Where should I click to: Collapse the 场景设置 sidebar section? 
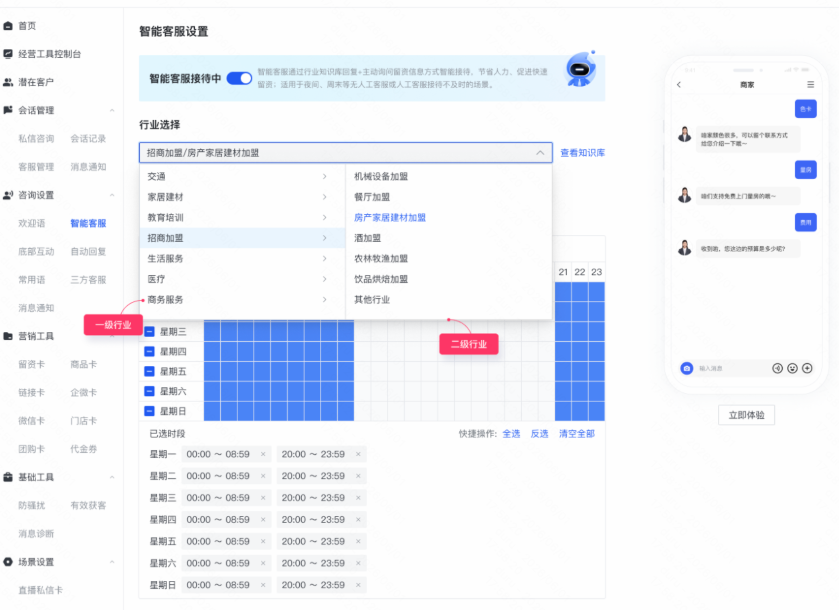pos(112,562)
